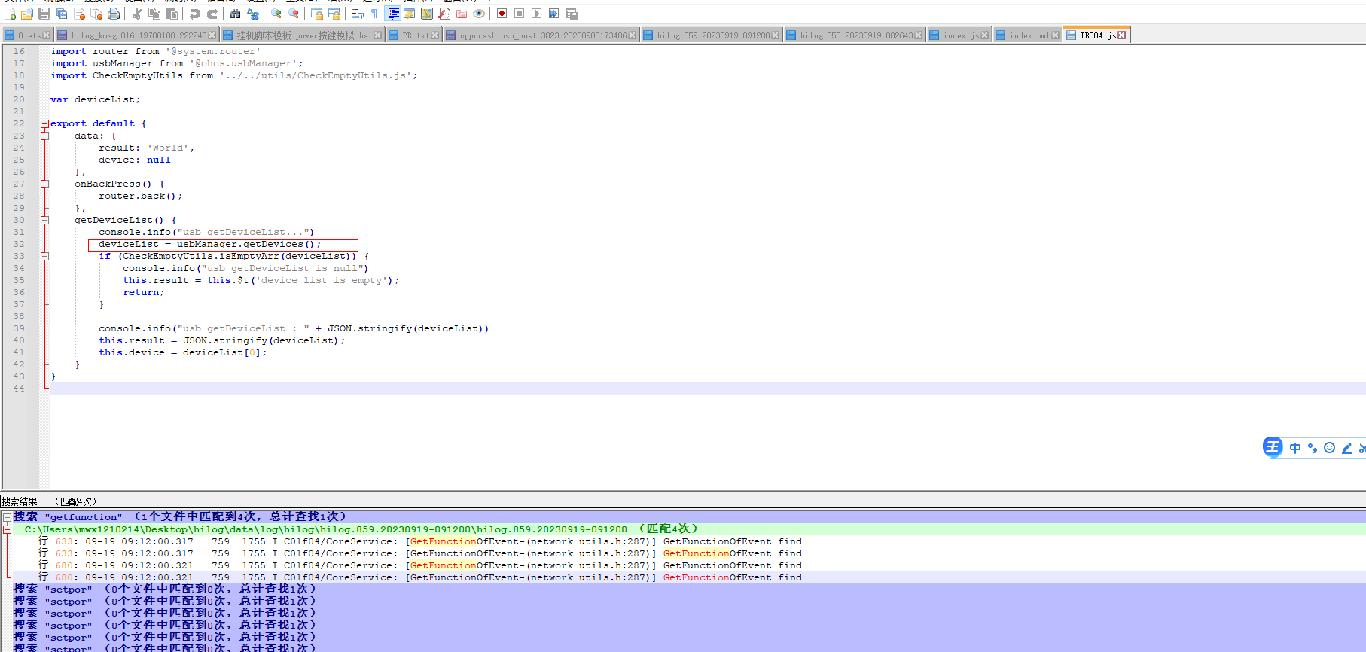This screenshot has height=652, width=1366.
Task: Click the Document Map toolbar icon
Action: pos(427,14)
